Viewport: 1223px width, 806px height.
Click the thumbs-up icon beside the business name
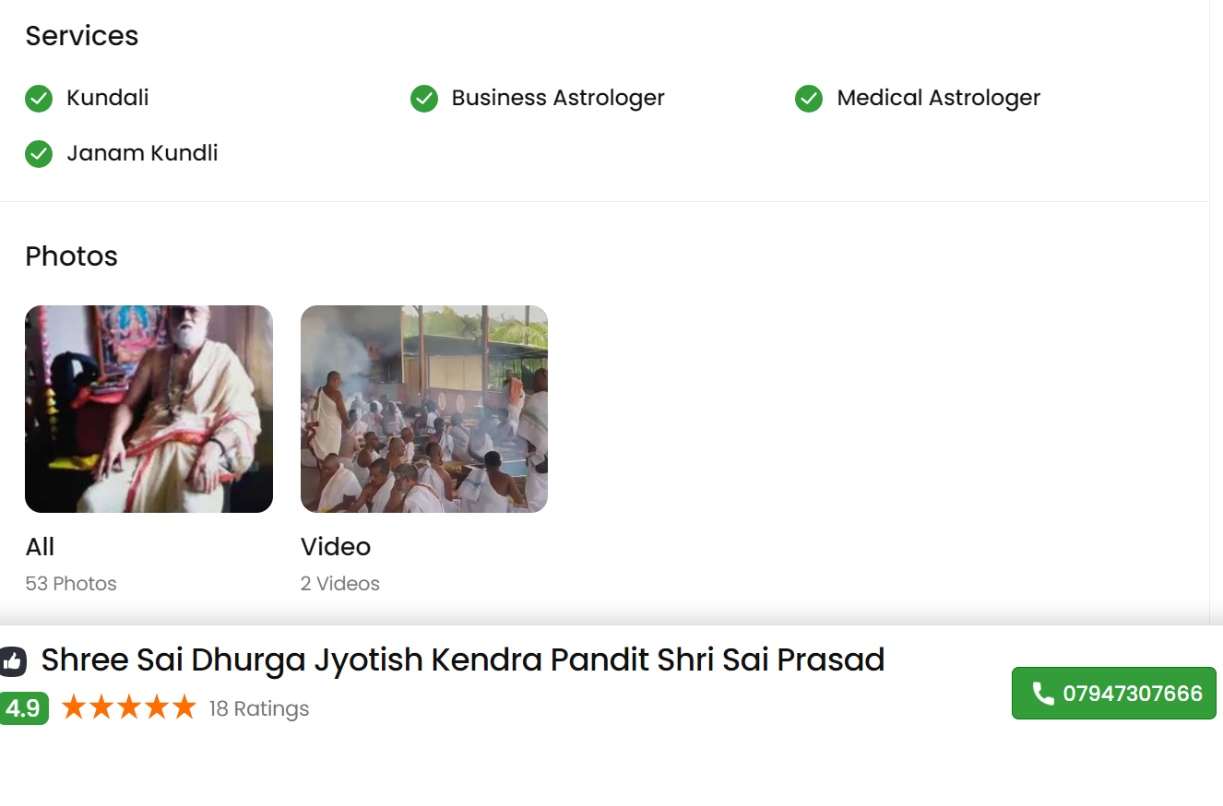[x=13, y=661]
